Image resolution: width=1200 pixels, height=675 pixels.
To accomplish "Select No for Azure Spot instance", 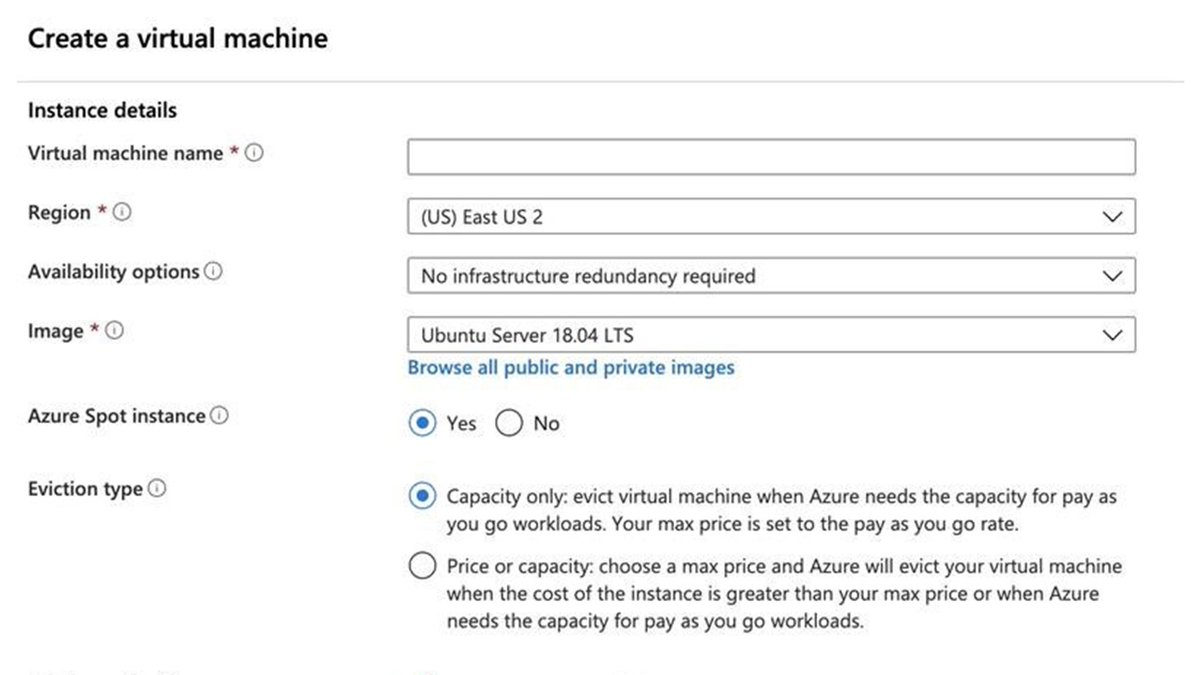I will [x=510, y=423].
